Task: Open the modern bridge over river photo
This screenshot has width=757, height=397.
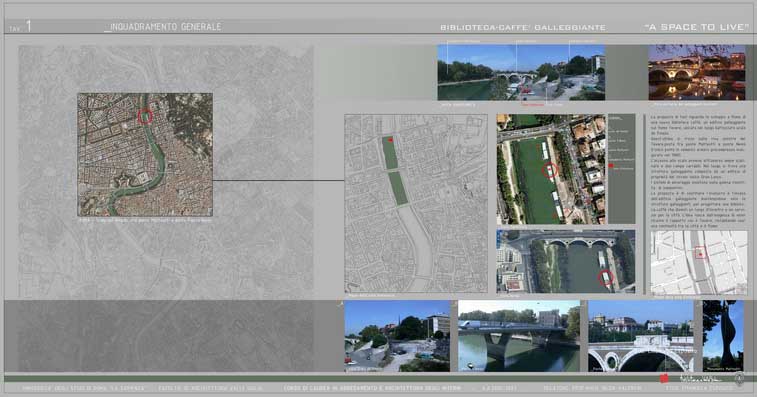Action: 519,336
